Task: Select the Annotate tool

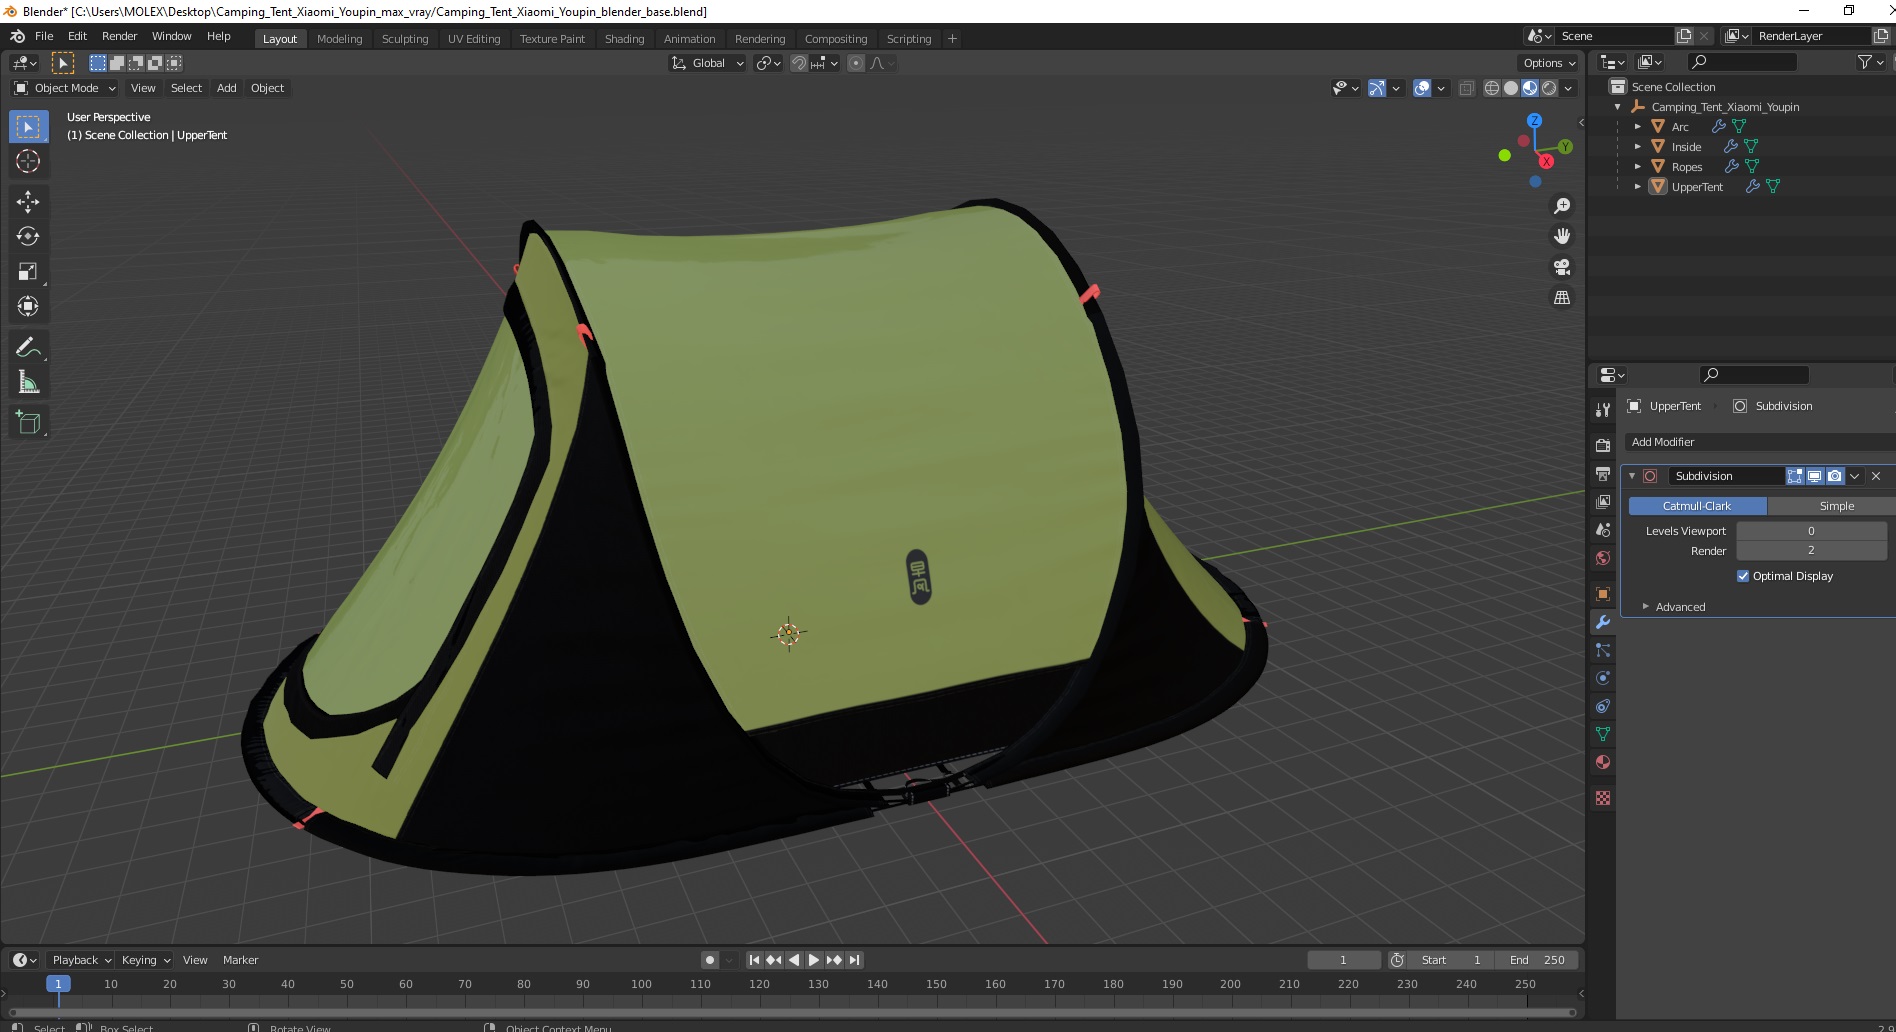Action: pyautogui.click(x=28, y=347)
